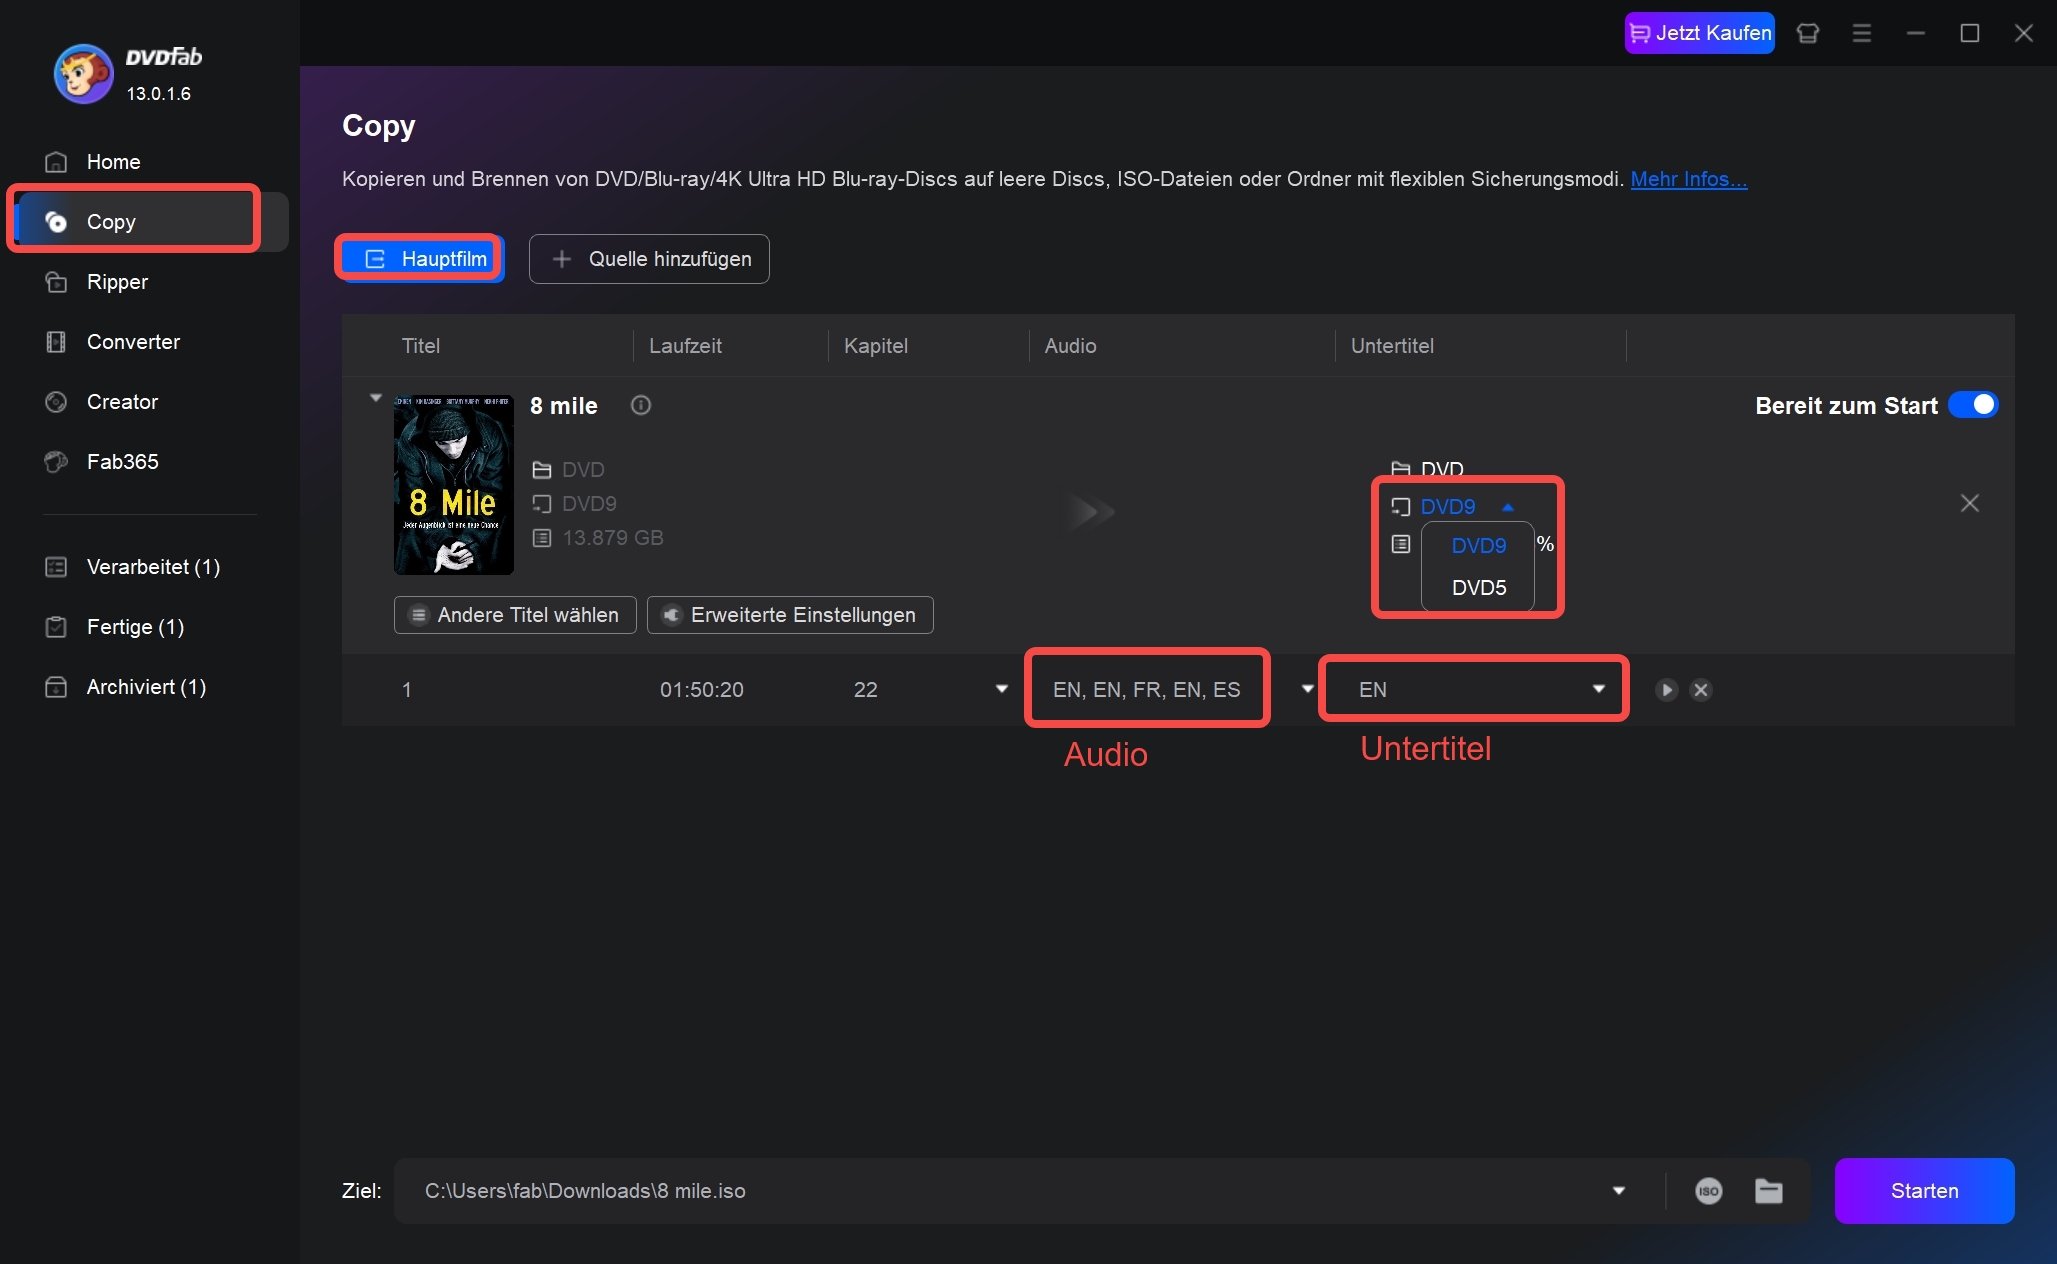Click the Kapitel column header
2057x1264 pixels.
tap(875, 346)
